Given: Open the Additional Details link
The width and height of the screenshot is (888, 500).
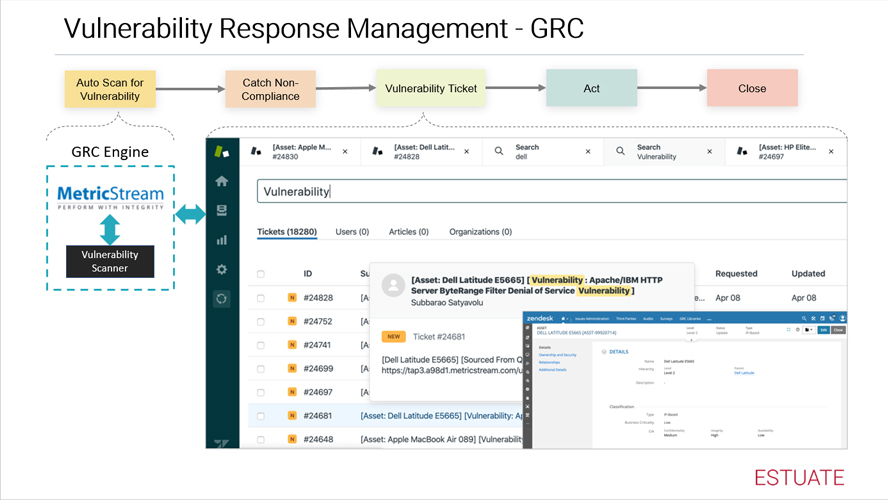Looking at the screenshot, I should 553,370.
